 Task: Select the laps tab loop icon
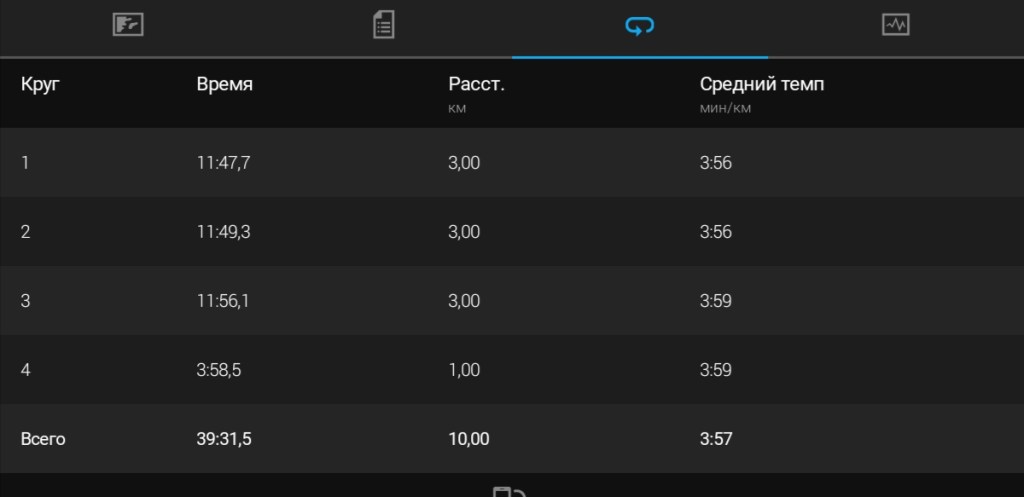point(640,26)
